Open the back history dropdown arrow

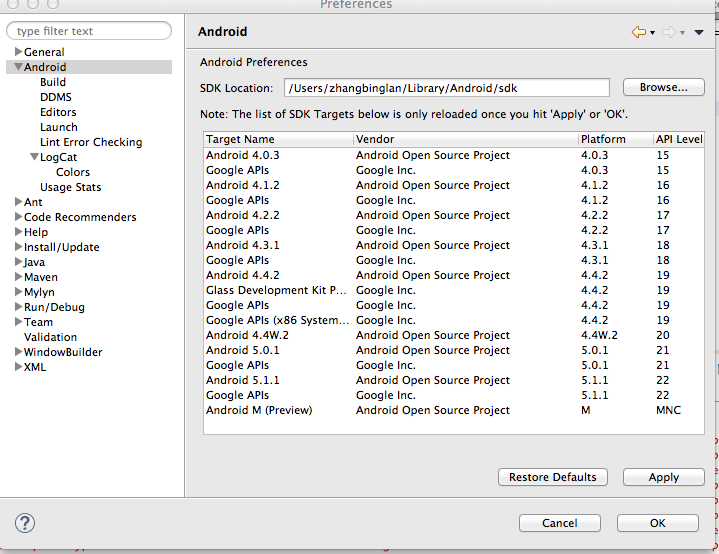tap(652, 34)
